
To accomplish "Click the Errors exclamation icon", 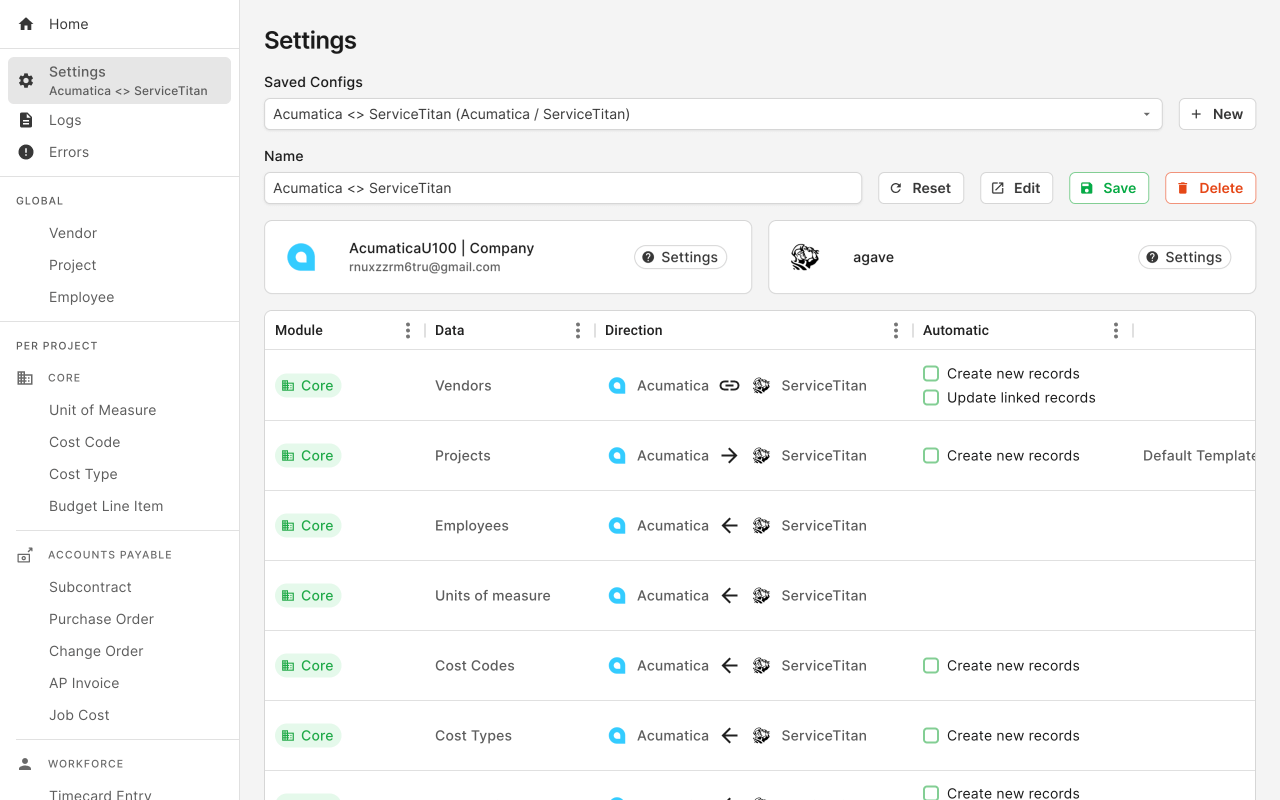I will point(26,152).
